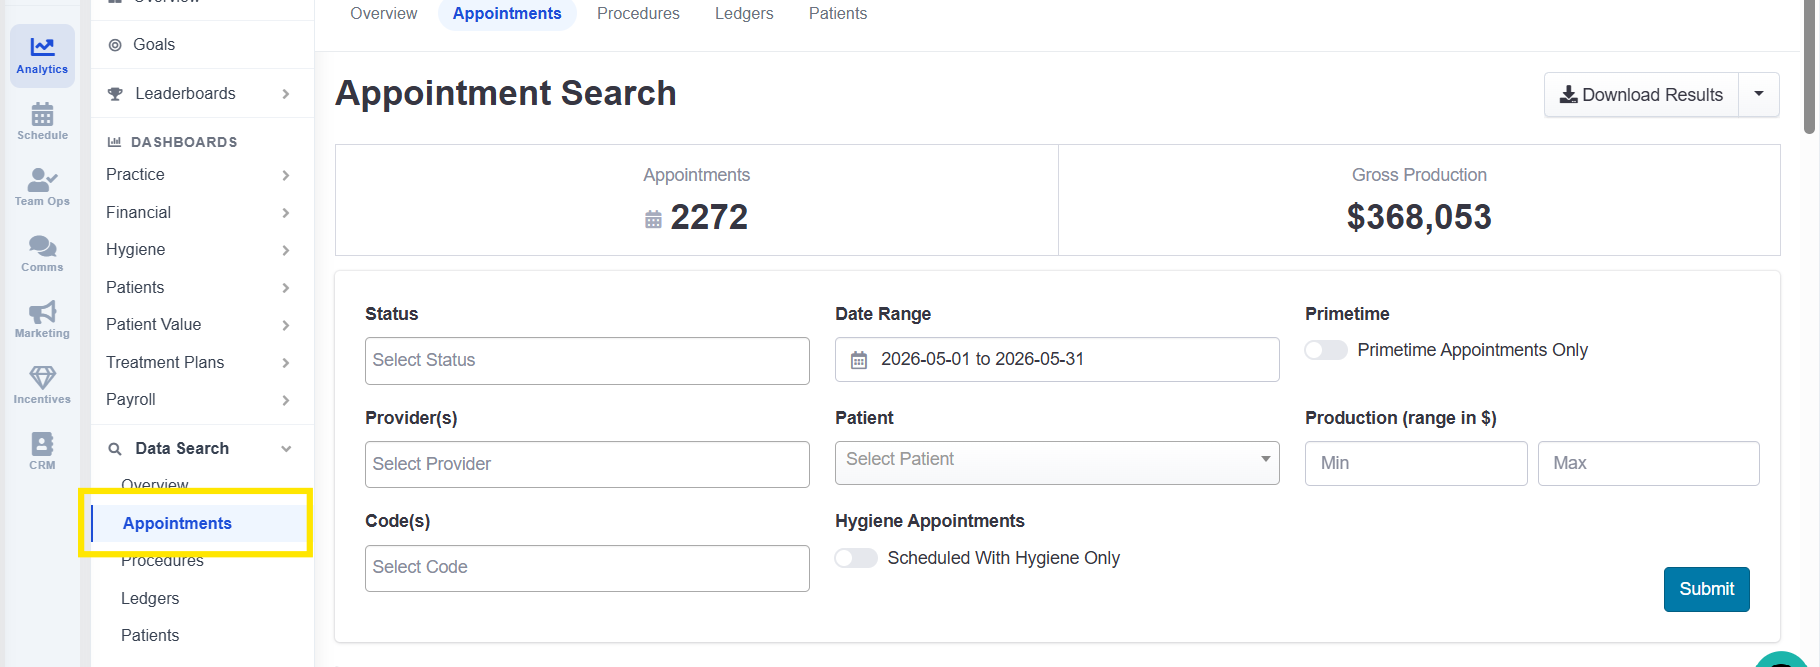
Task: Click the calendar icon in Date Range field
Action: pyautogui.click(x=859, y=360)
